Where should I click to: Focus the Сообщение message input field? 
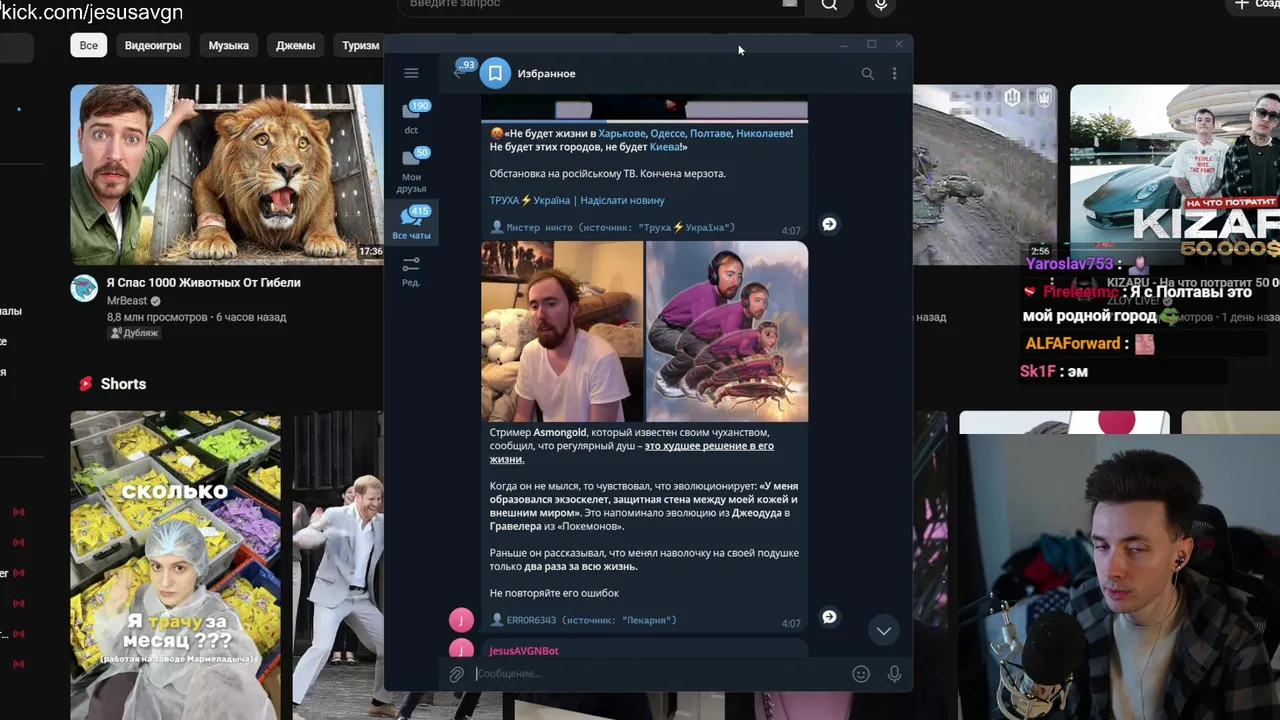tap(660, 674)
